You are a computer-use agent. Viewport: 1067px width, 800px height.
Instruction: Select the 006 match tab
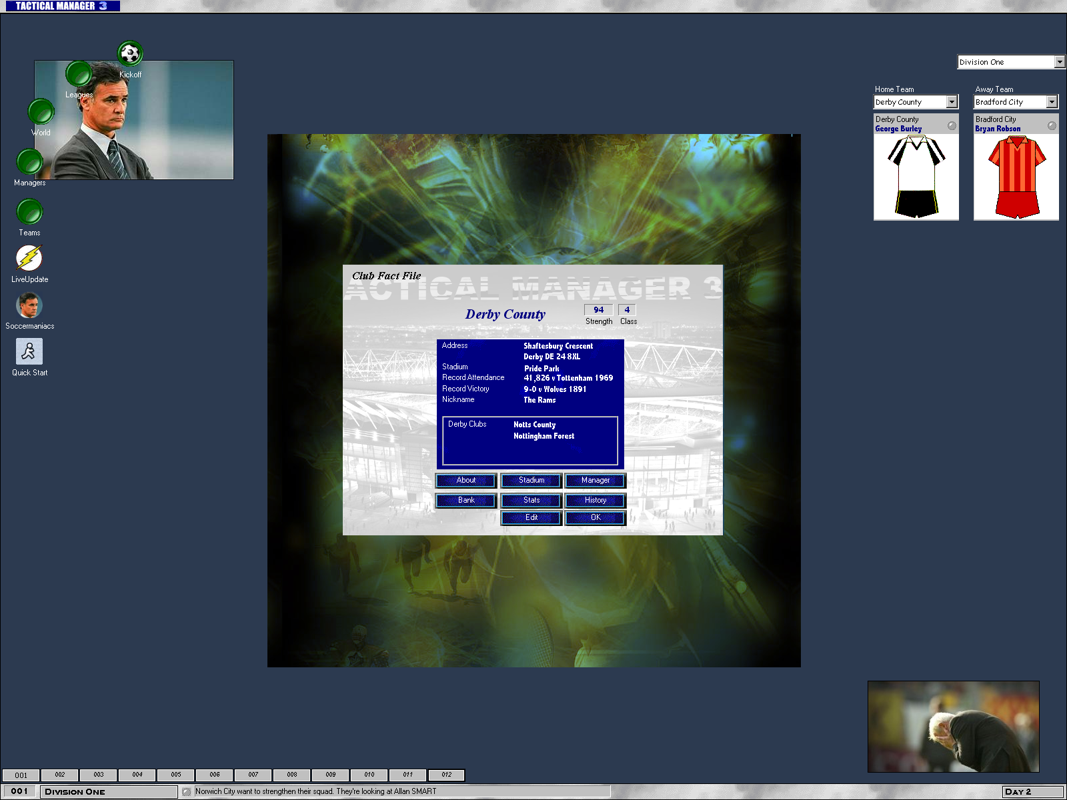[214, 774]
